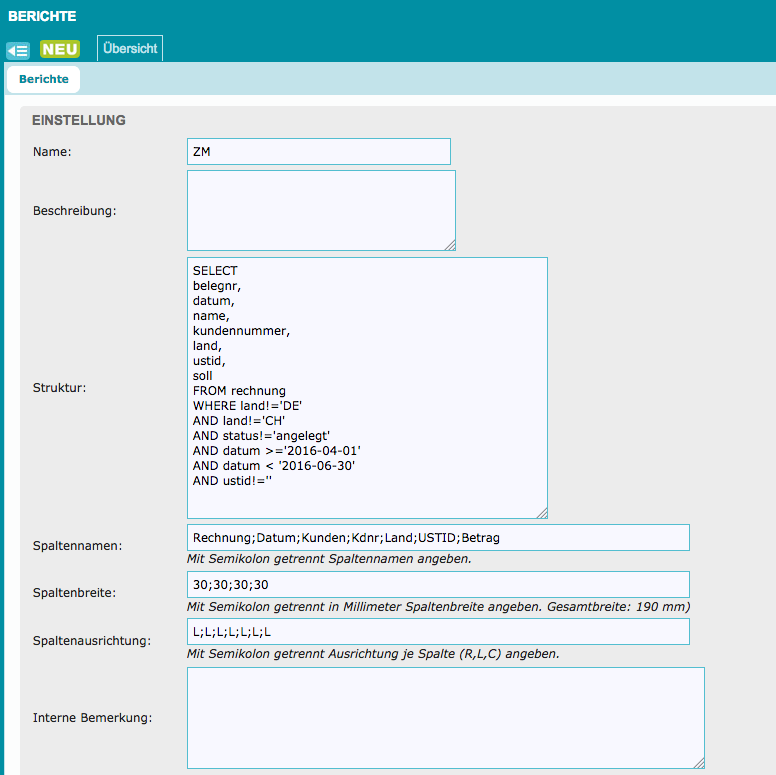The image size is (776, 775).
Task: Switch to the Berichte tab
Action: click(43, 79)
